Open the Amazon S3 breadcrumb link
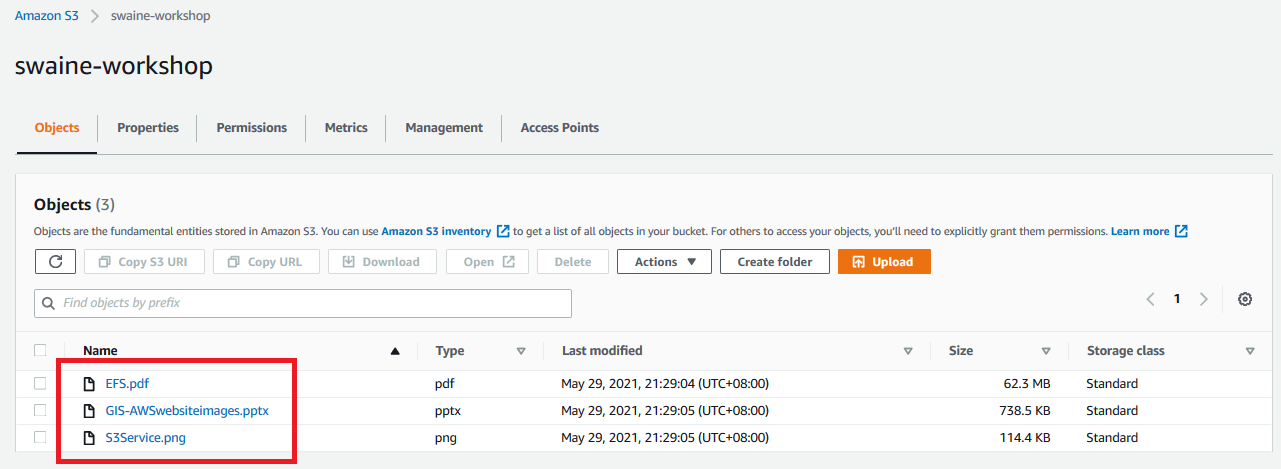This screenshot has height=469, width=1281. coord(45,16)
